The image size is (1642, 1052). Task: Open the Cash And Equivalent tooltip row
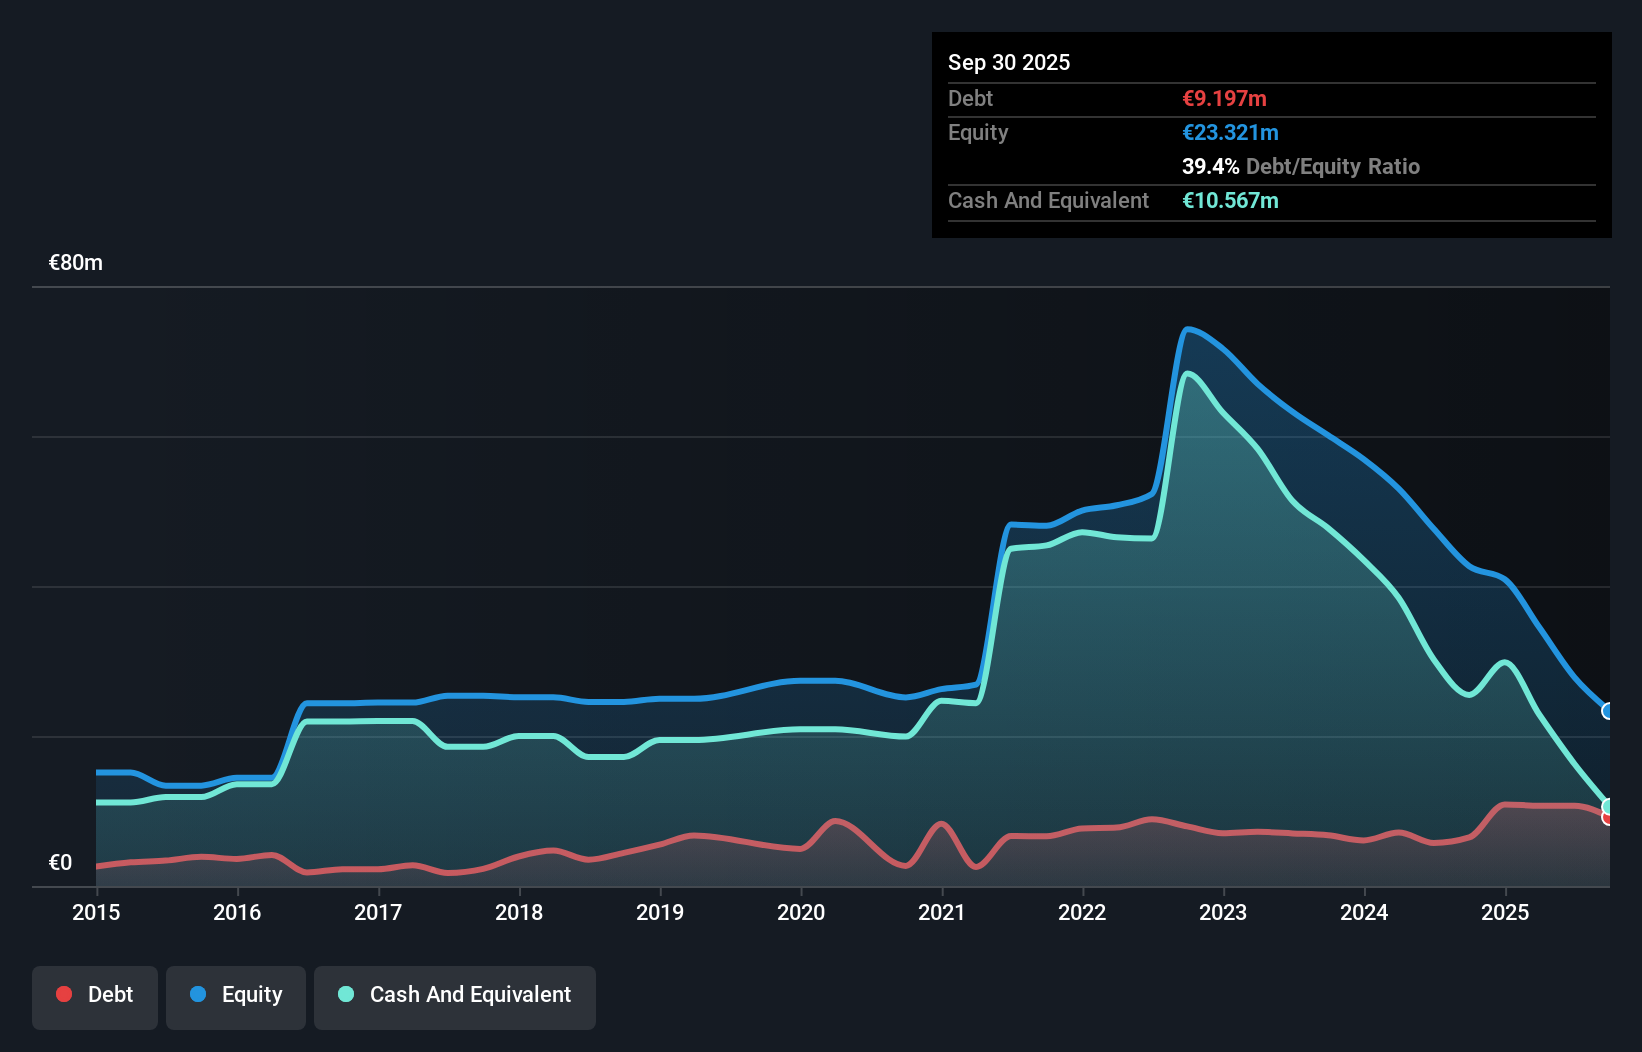click(1048, 200)
